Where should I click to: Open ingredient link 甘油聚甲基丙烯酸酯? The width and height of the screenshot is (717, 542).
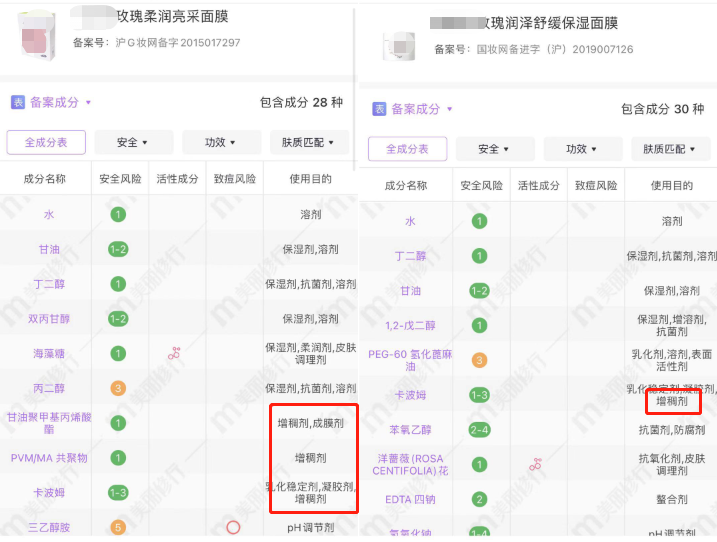pyautogui.click(x=49, y=423)
